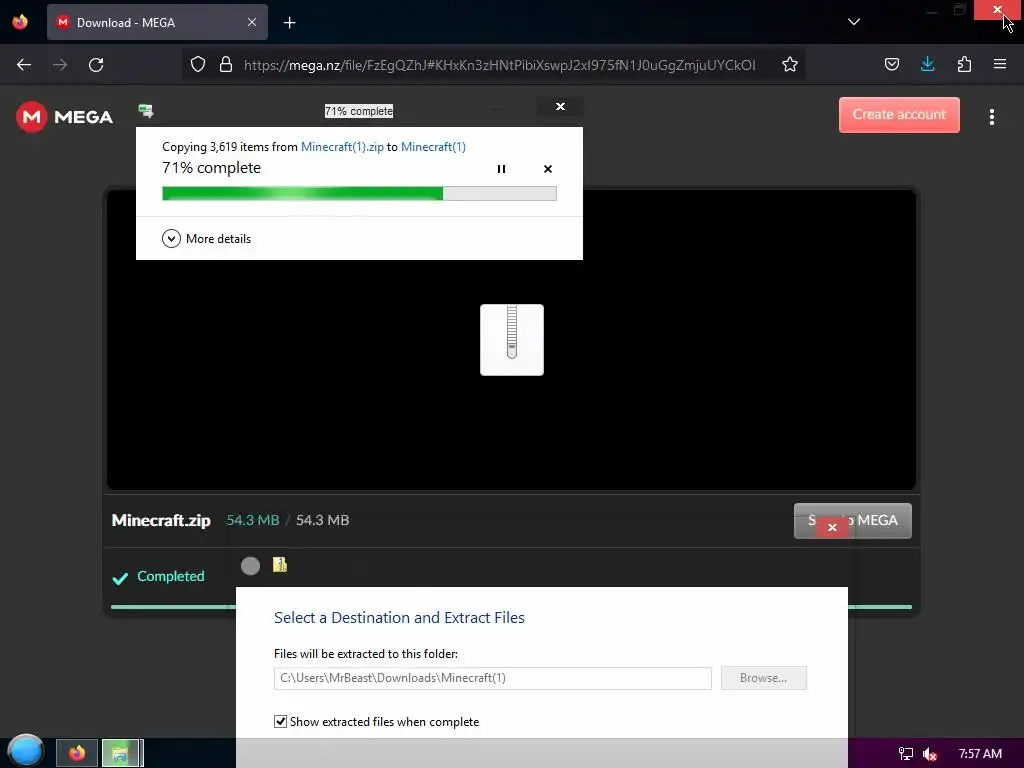The width and height of the screenshot is (1024, 768).
Task: Cancel the copy with the X beside pause
Action: tap(547, 169)
